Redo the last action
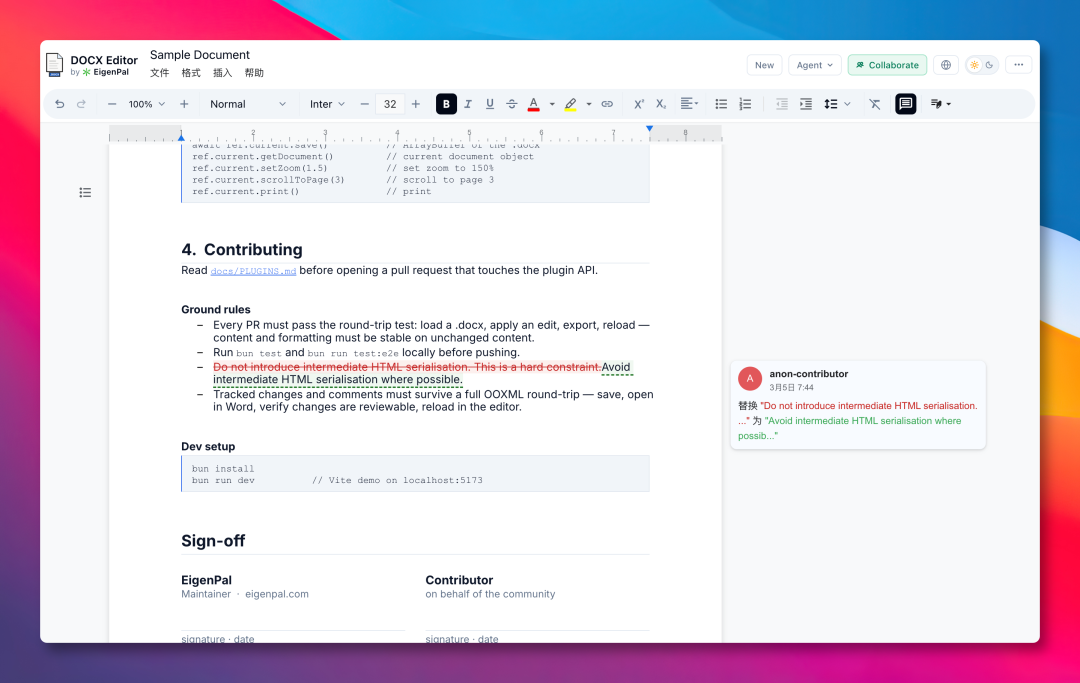Screen dimensions: 1080x683 (x=81, y=104)
